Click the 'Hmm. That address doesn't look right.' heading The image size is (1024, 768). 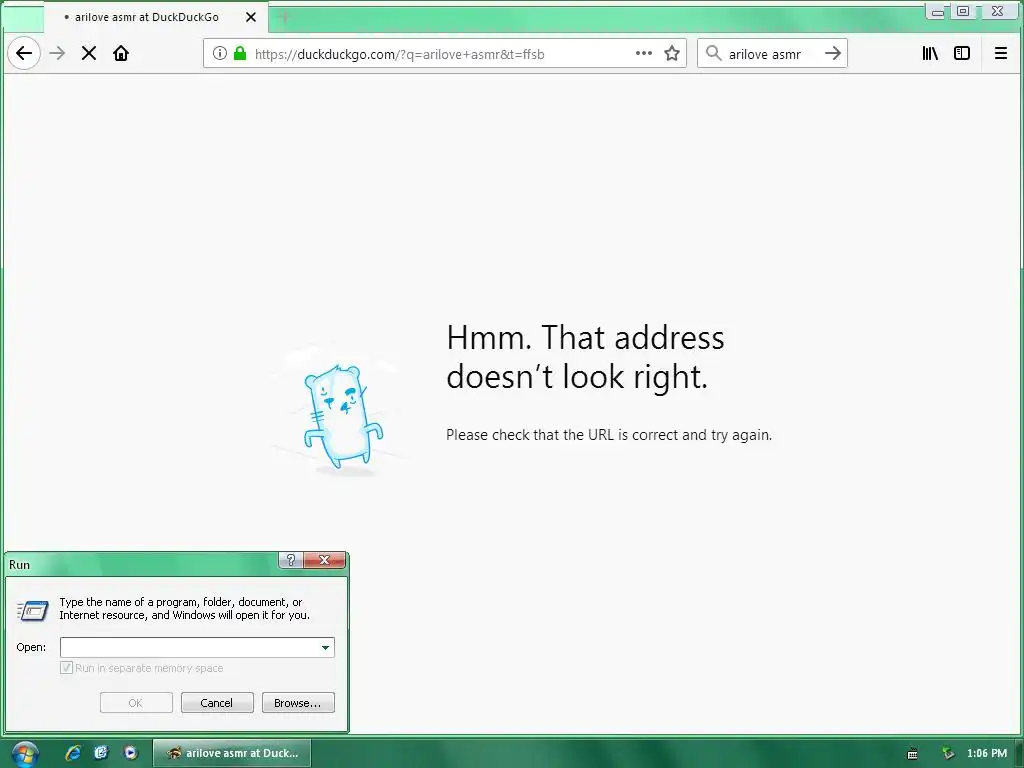tap(585, 357)
